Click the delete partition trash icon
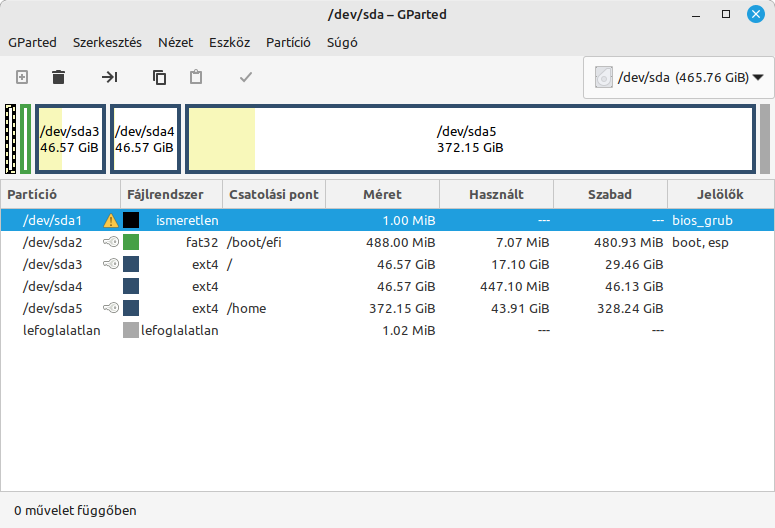Screen dimensions: 775x528 tap(58, 77)
